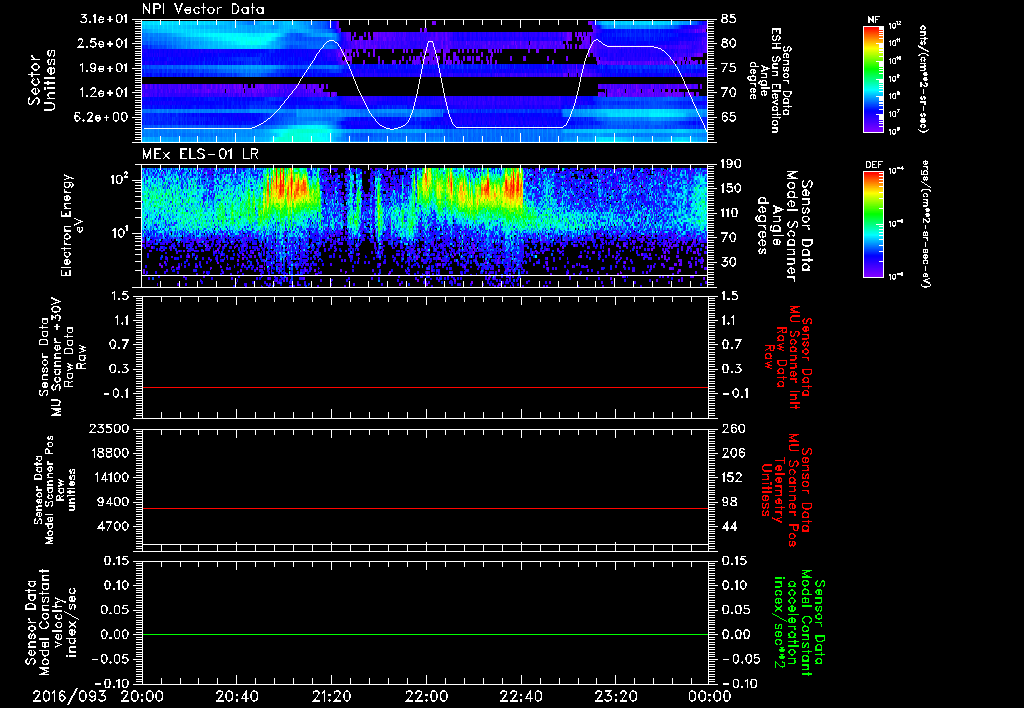The height and width of the screenshot is (708, 1024).
Task: Select the red "MU Scanner Inh Raw Data" label
Action: point(788,357)
